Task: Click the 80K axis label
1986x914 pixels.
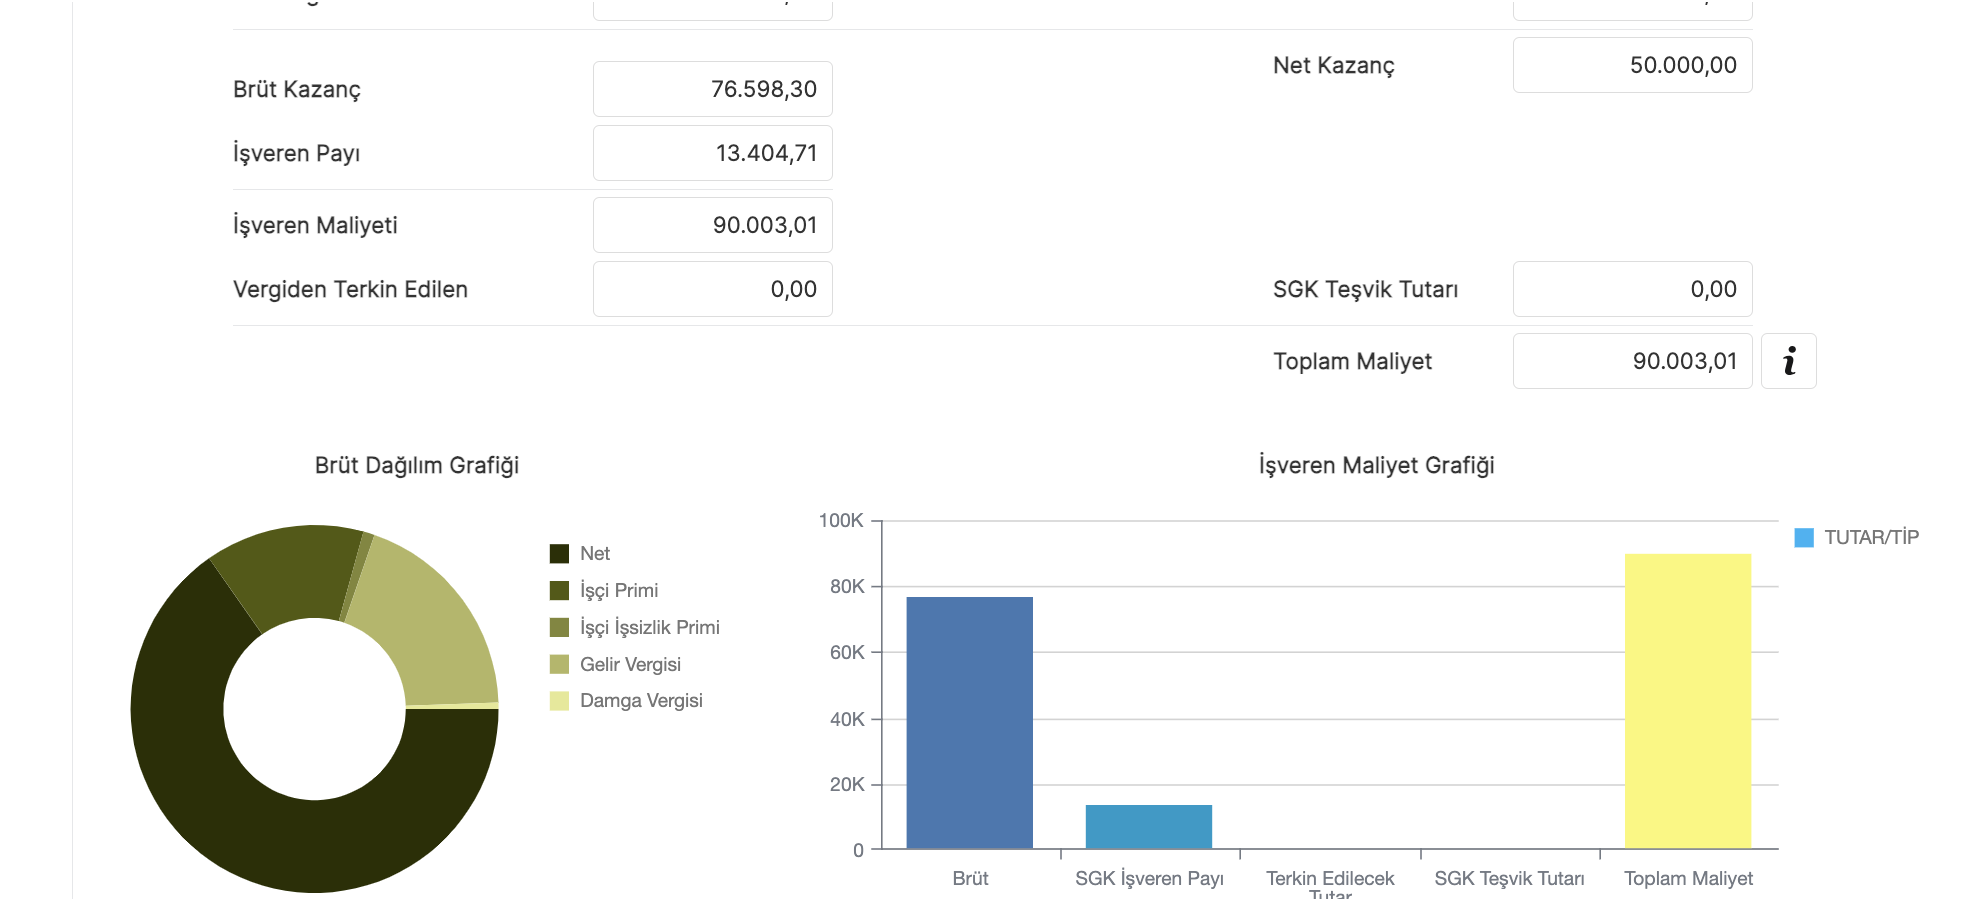Action: click(847, 586)
